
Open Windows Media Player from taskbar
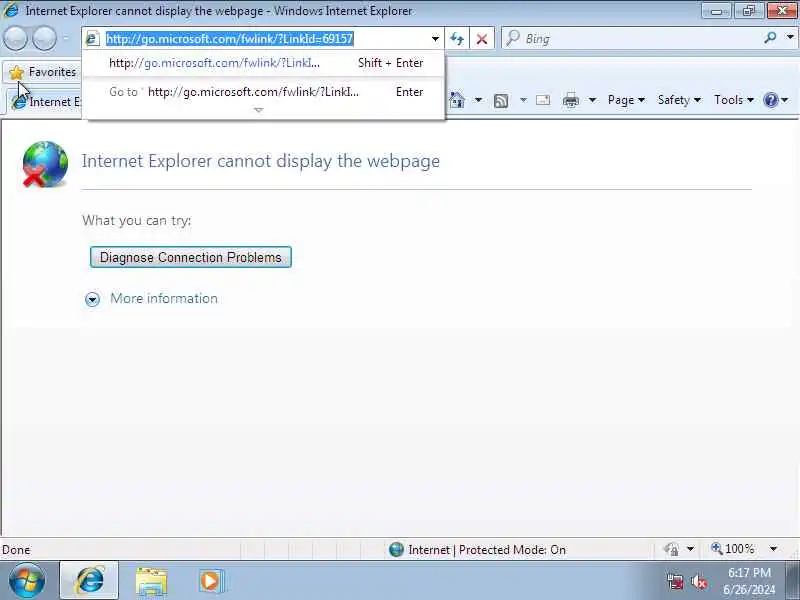click(x=211, y=581)
